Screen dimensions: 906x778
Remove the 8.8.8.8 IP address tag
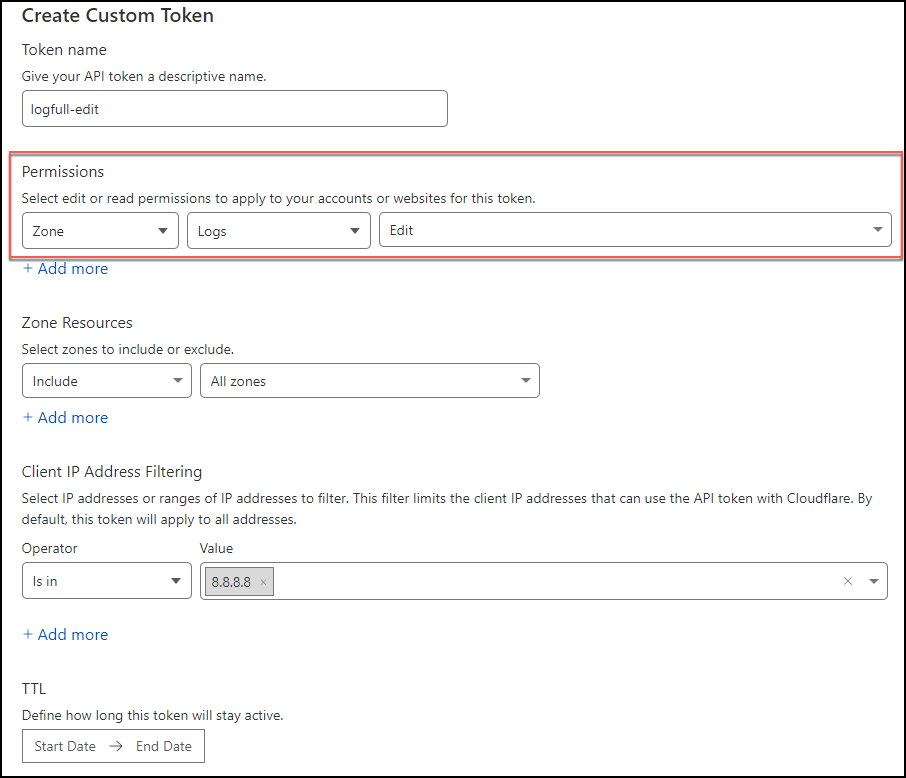(x=263, y=582)
